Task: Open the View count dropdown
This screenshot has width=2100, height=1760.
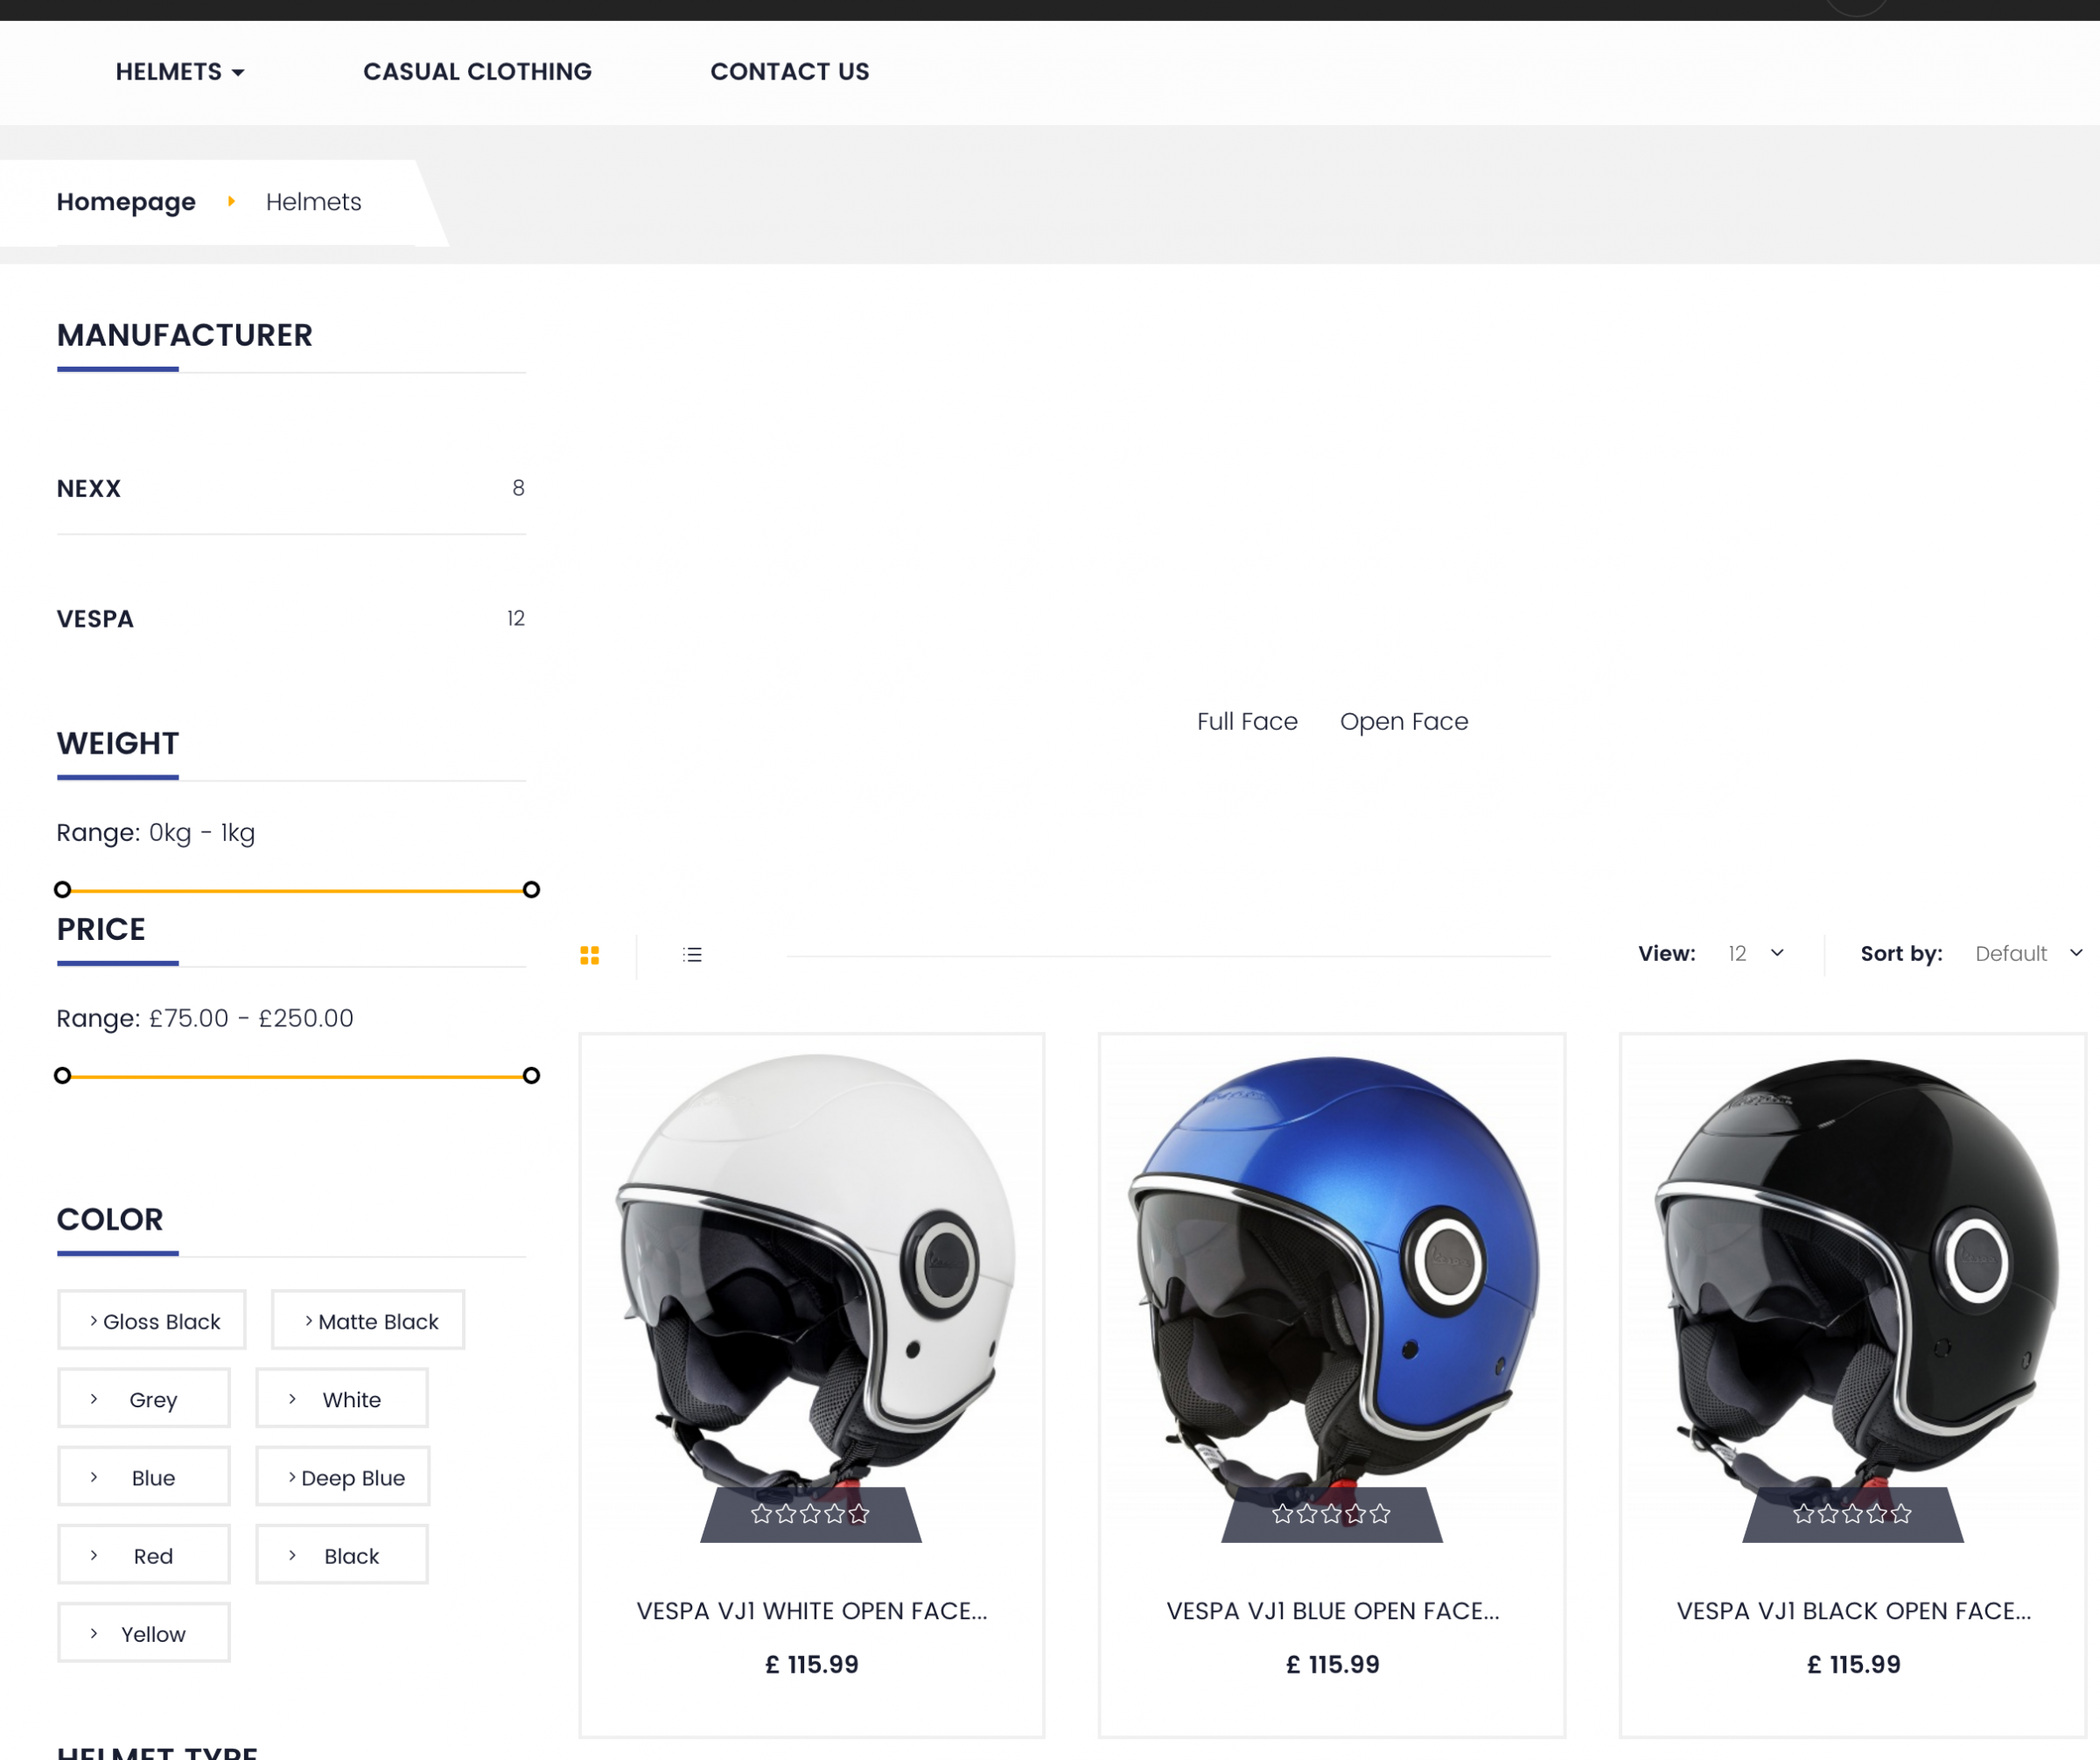Action: 1755,954
